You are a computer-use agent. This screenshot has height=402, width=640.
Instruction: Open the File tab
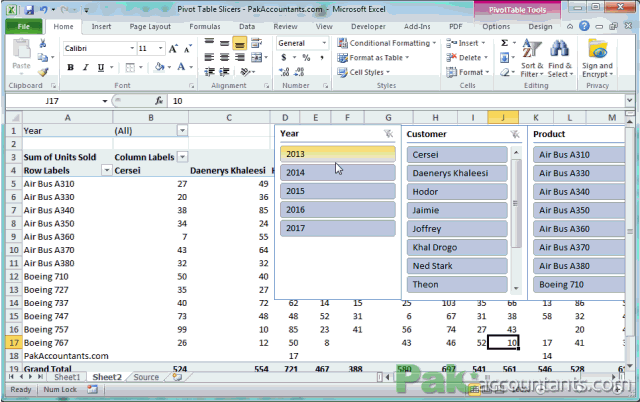pyautogui.click(x=24, y=27)
